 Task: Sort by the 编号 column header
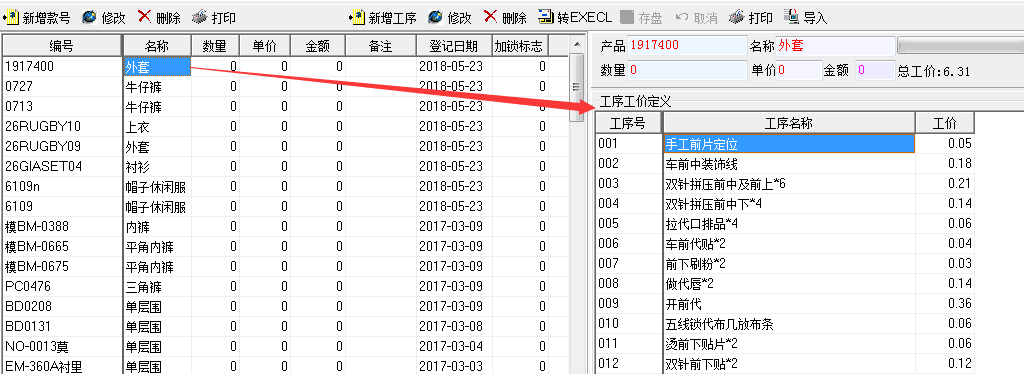pyautogui.click(x=62, y=46)
